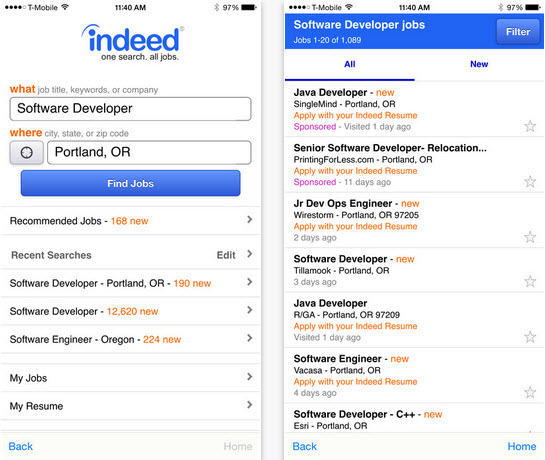Viewport: 546px width, 460px height.
Task: Tap the Indeed logo
Action: [x=133, y=42]
